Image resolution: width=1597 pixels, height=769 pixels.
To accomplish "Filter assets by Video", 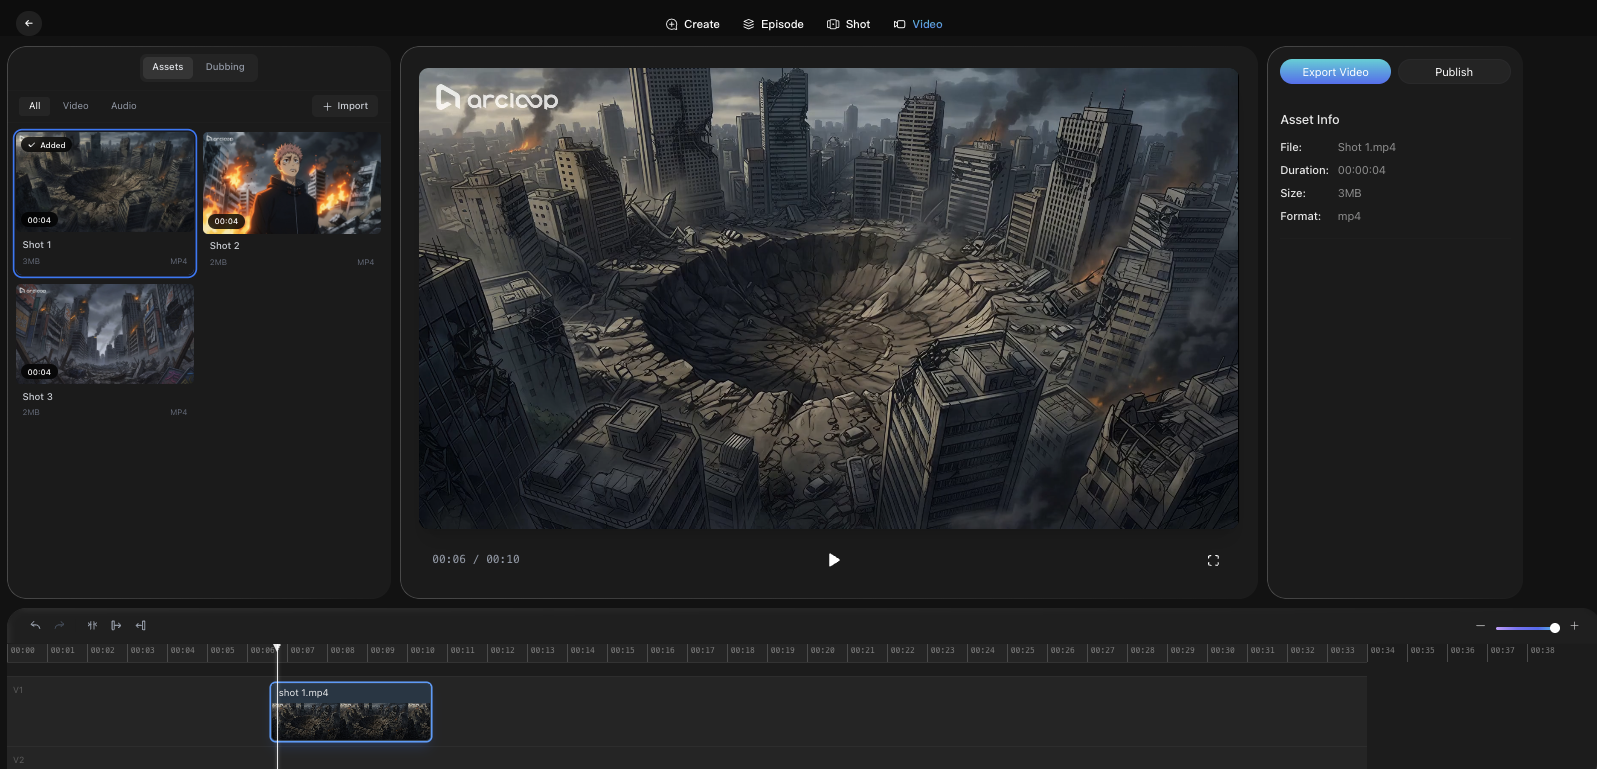I will 75,106.
